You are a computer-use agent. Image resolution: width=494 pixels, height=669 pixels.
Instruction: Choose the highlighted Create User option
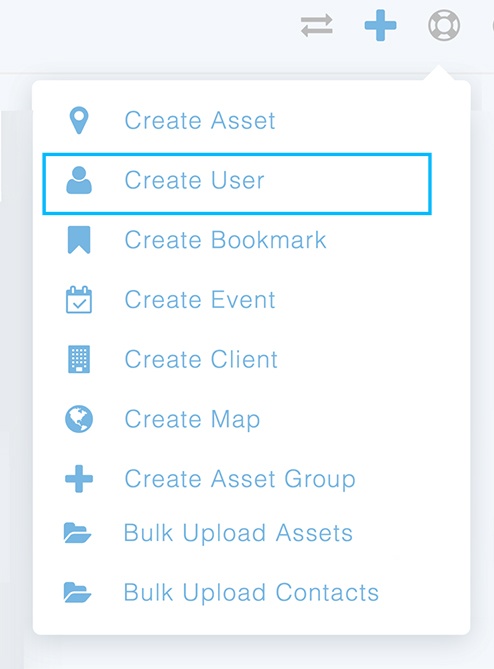point(237,184)
